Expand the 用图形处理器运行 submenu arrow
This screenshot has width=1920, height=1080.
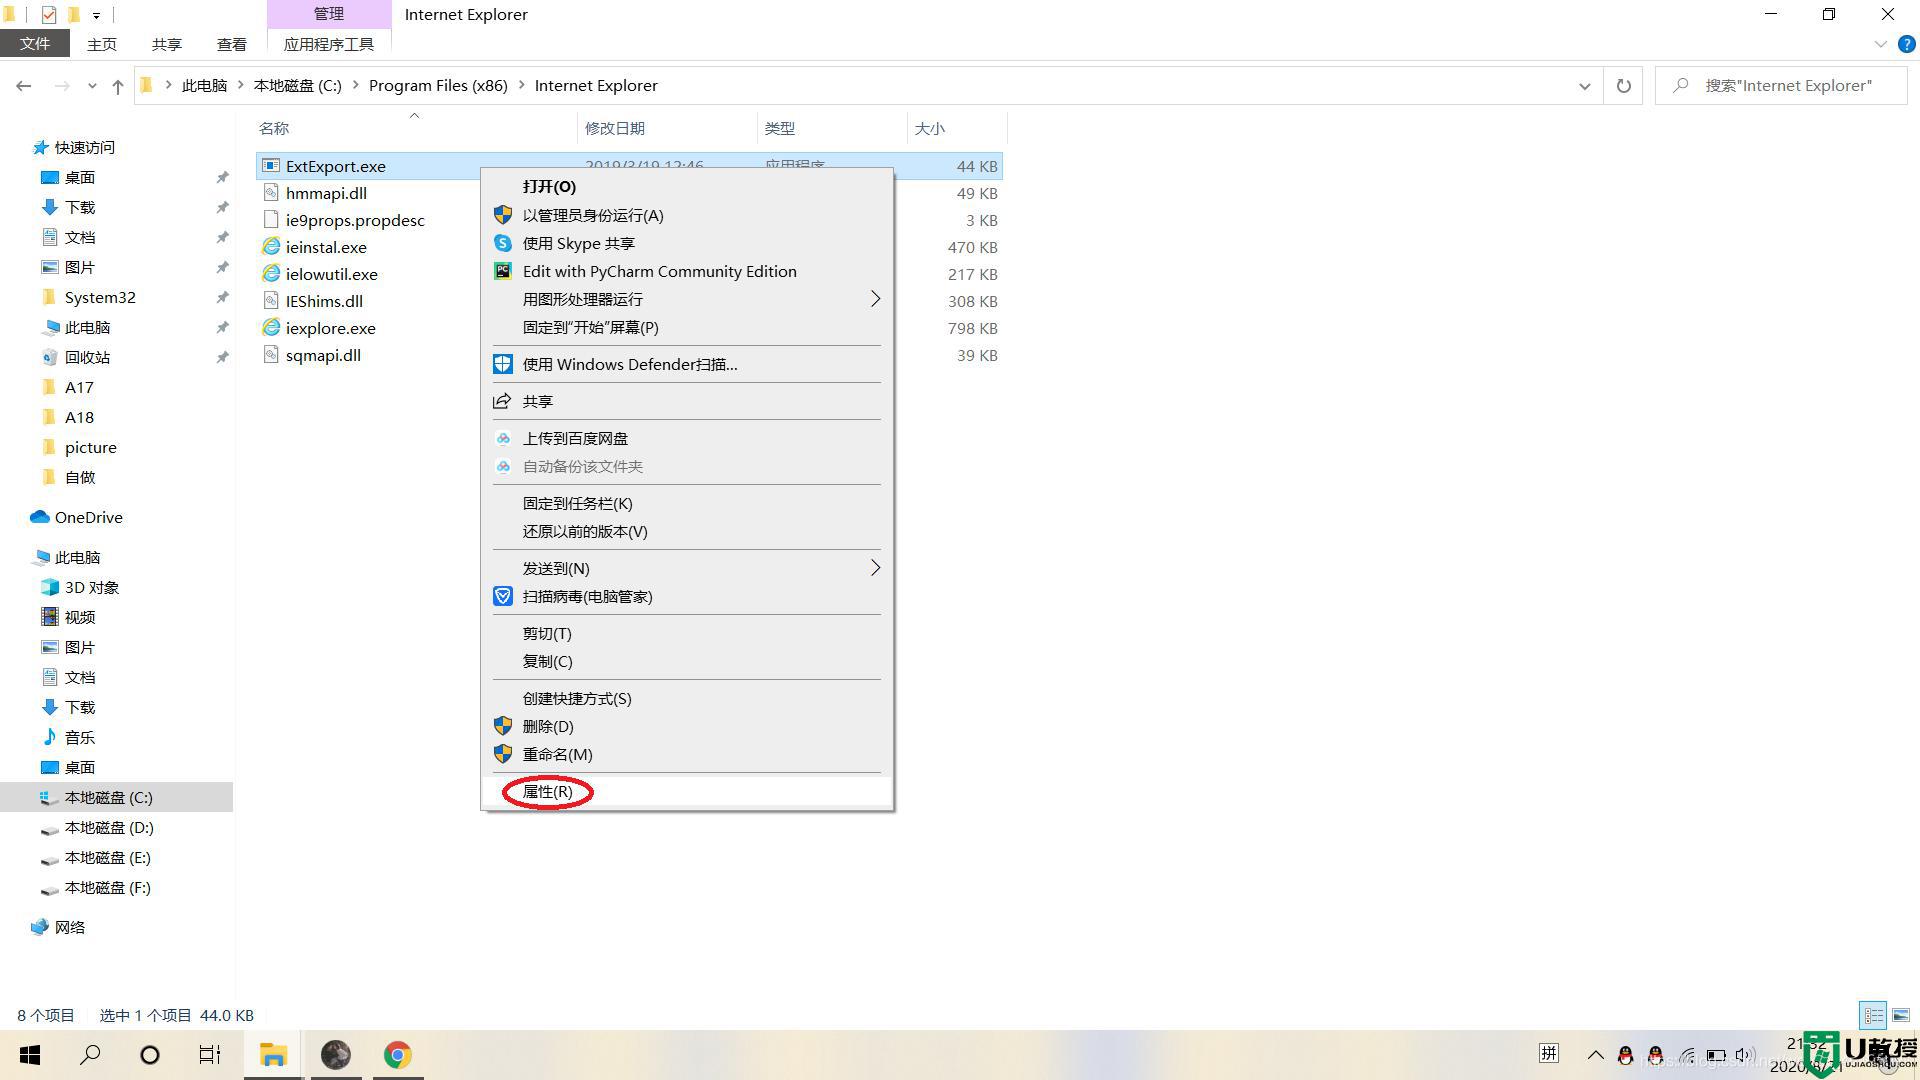click(x=875, y=299)
